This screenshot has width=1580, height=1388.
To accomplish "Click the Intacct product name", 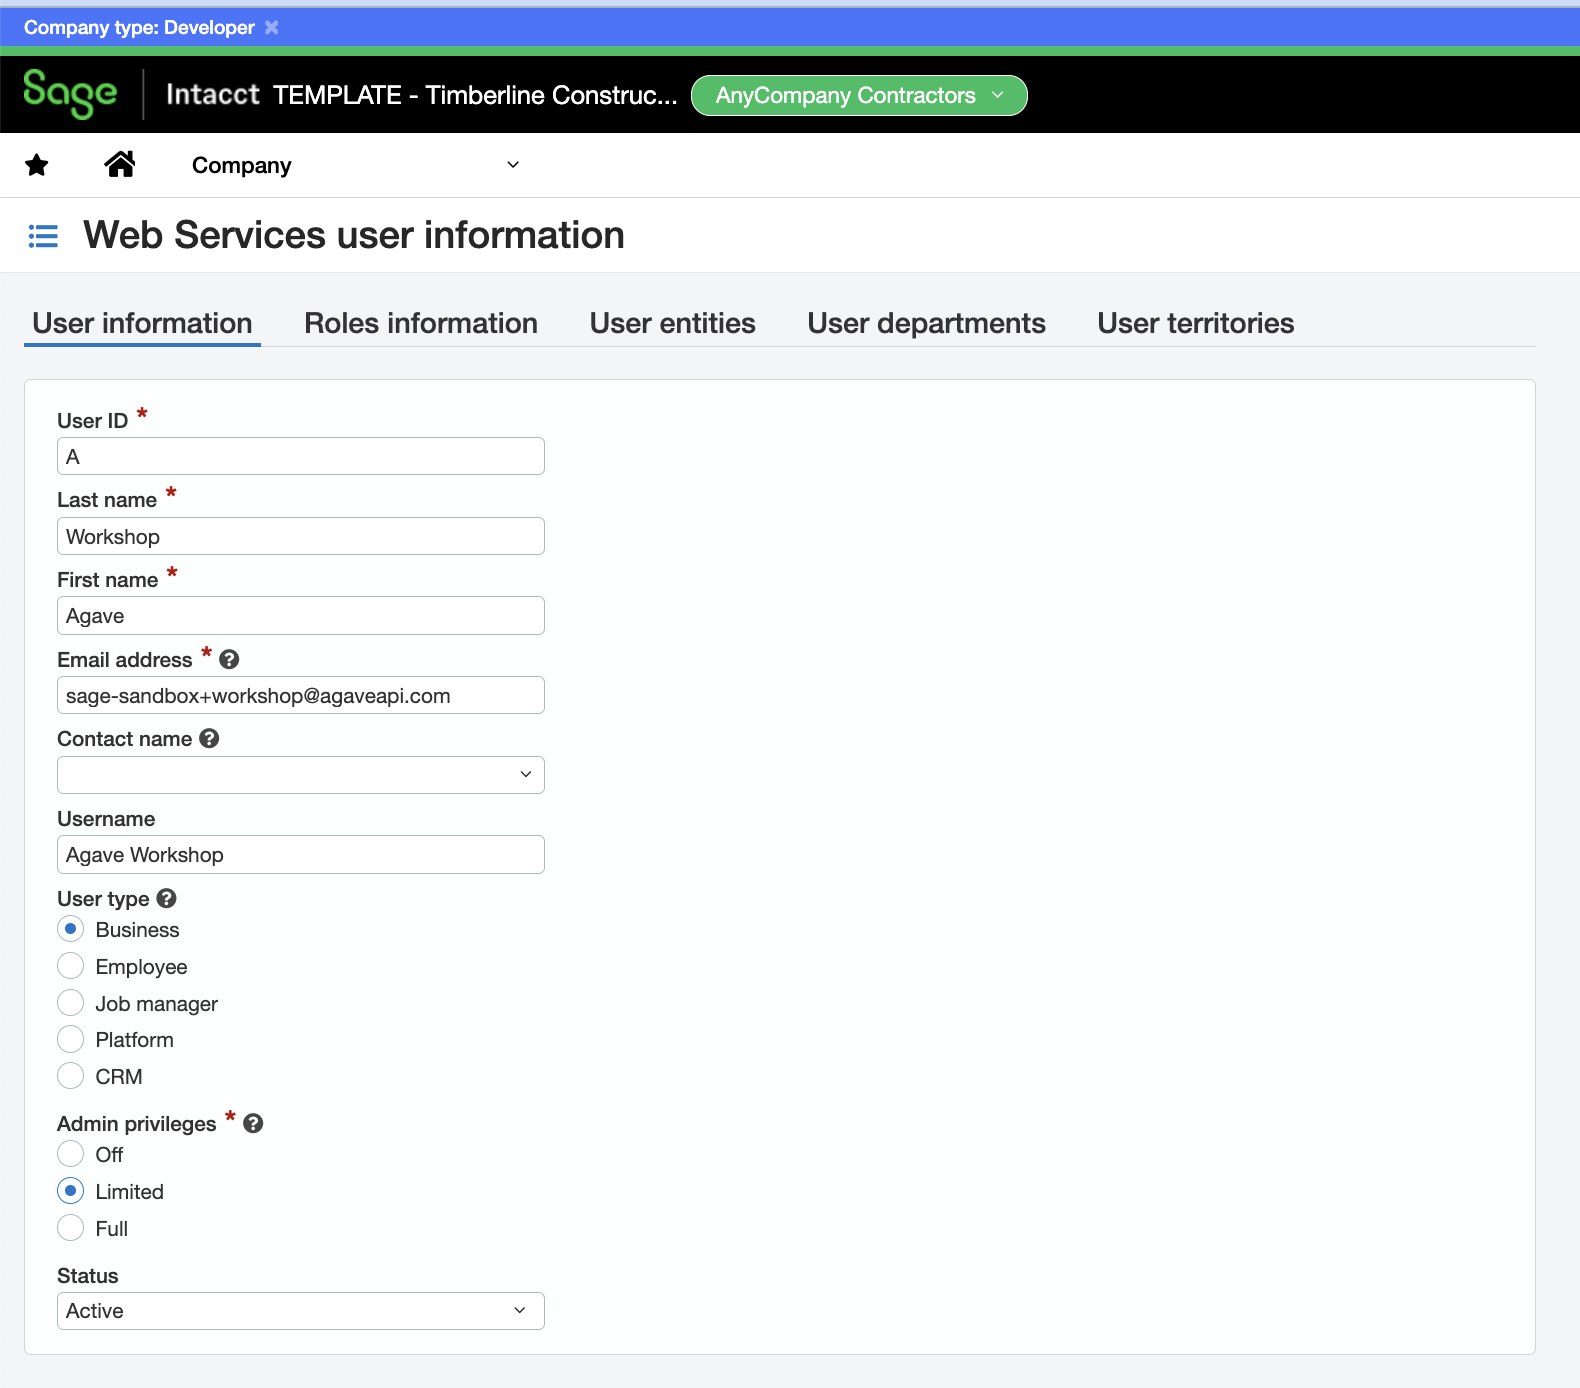I will (x=213, y=94).
